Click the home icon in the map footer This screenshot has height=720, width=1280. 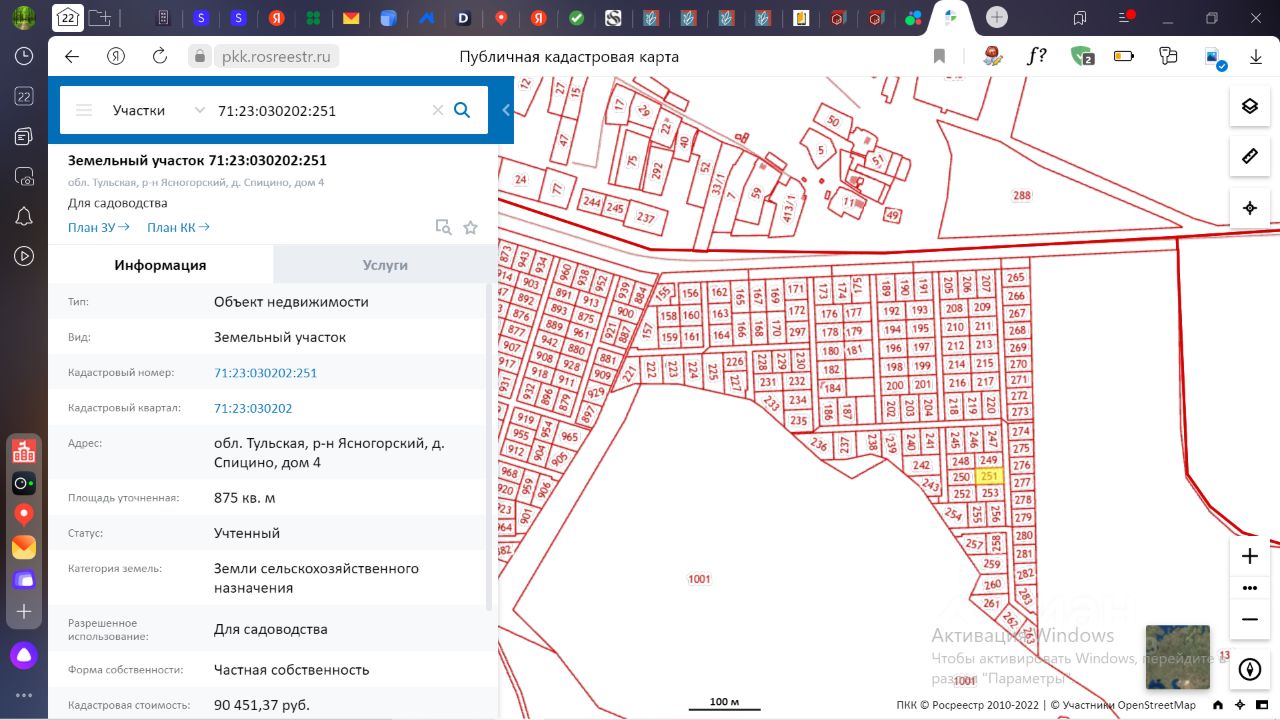point(1217,705)
